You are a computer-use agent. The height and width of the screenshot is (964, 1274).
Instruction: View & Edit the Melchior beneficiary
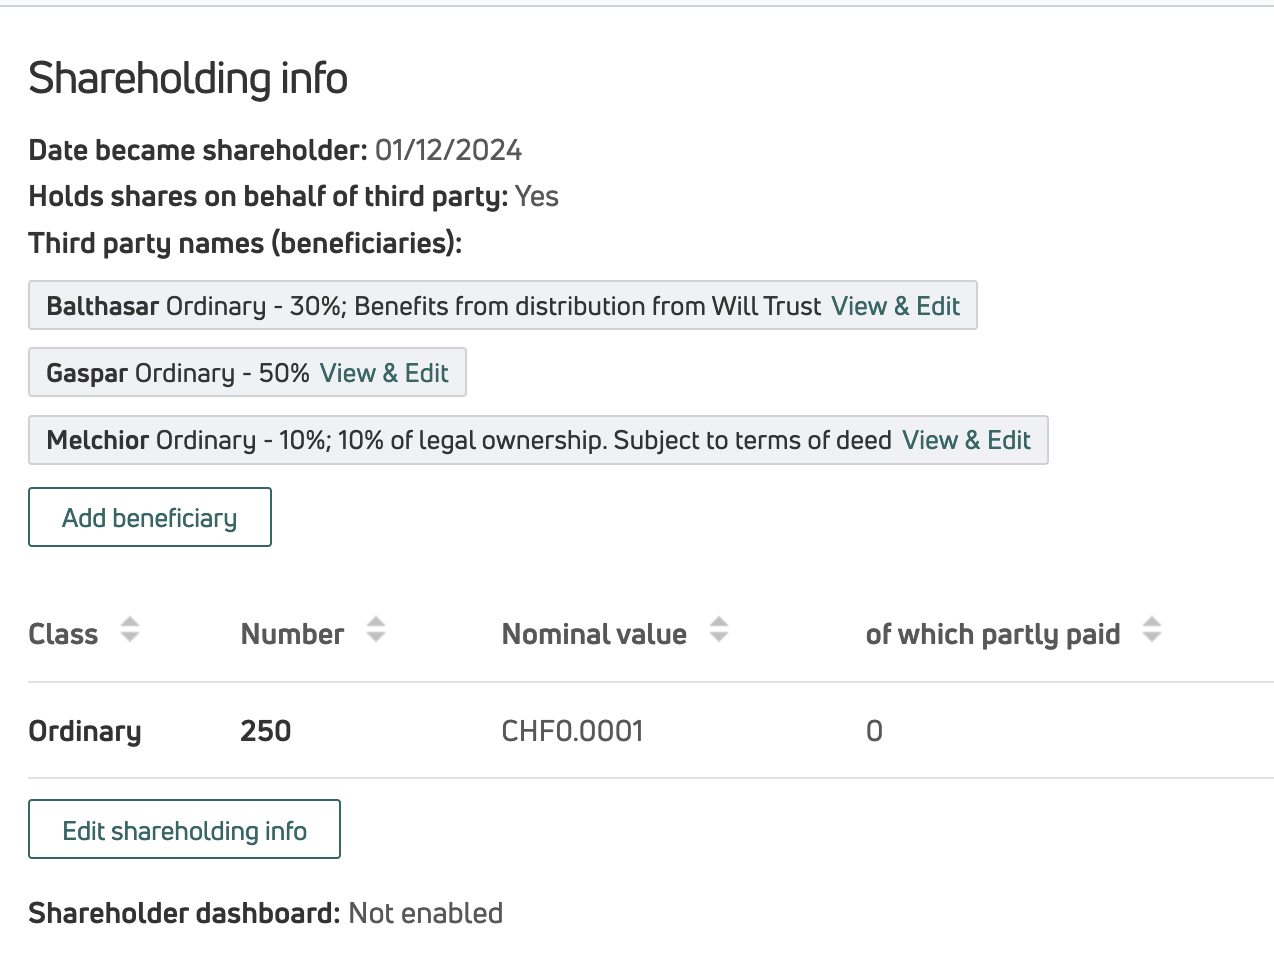pos(967,440)
